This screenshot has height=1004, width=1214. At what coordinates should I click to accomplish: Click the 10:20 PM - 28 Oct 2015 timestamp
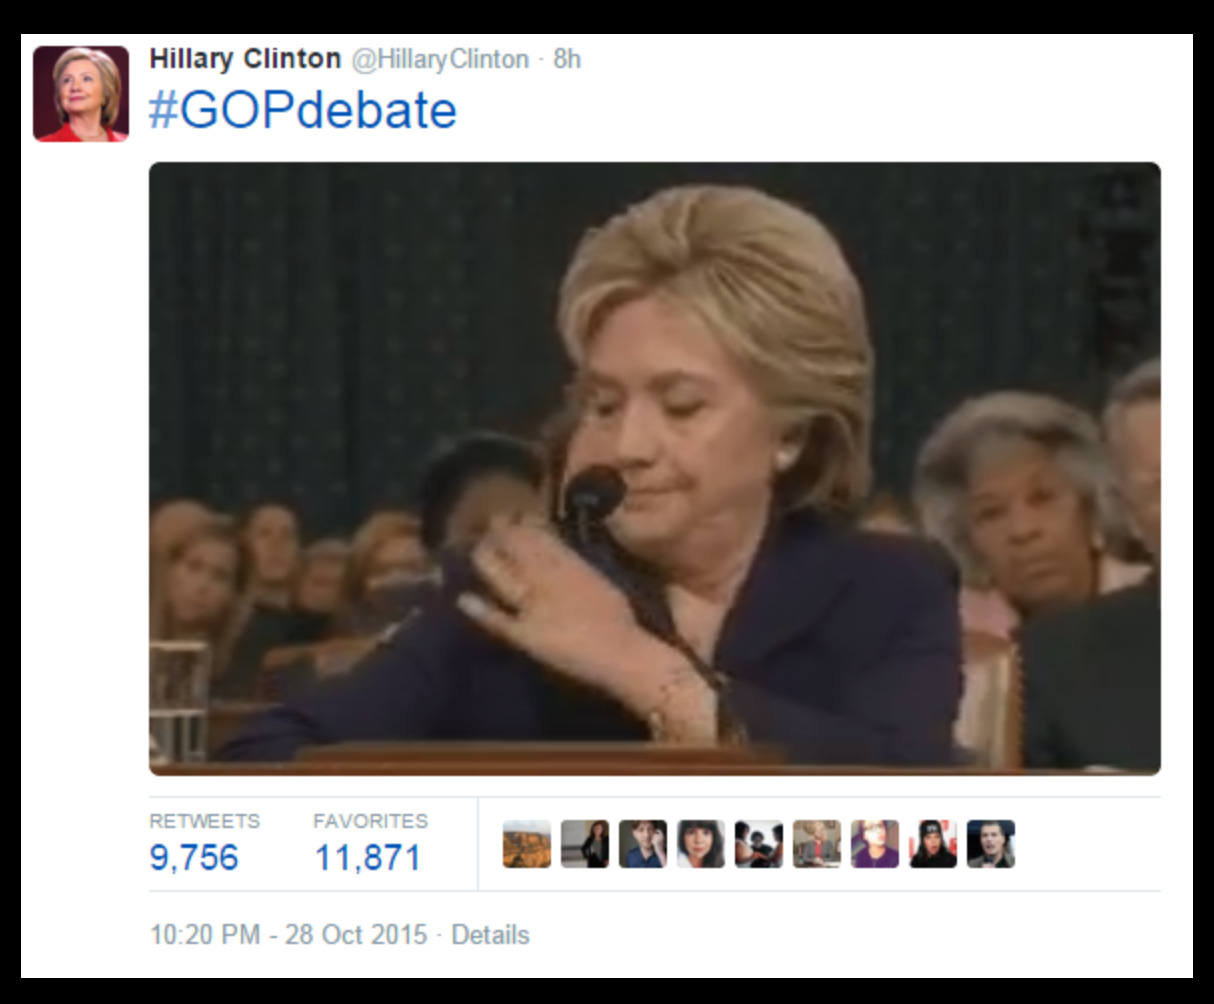coord(287,935)
